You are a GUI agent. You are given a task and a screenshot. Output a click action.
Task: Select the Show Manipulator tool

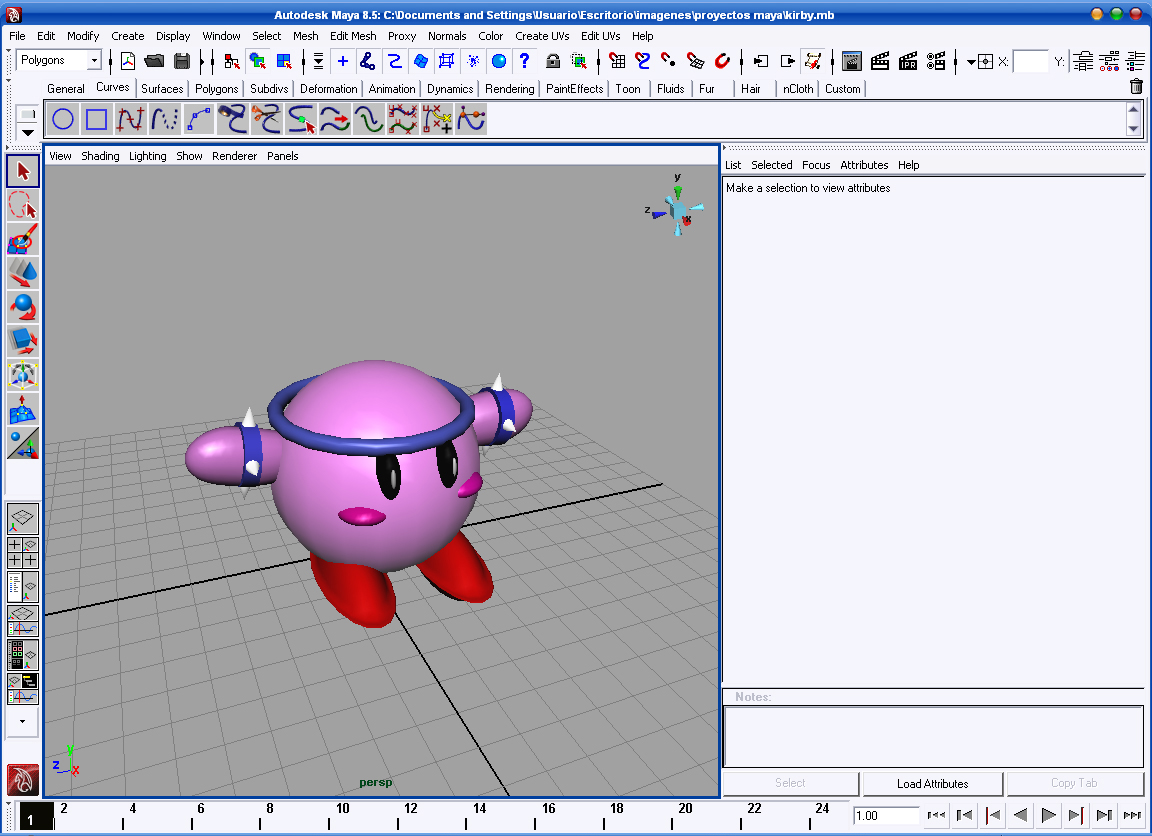pyautogui.click(x=23, y=443)
